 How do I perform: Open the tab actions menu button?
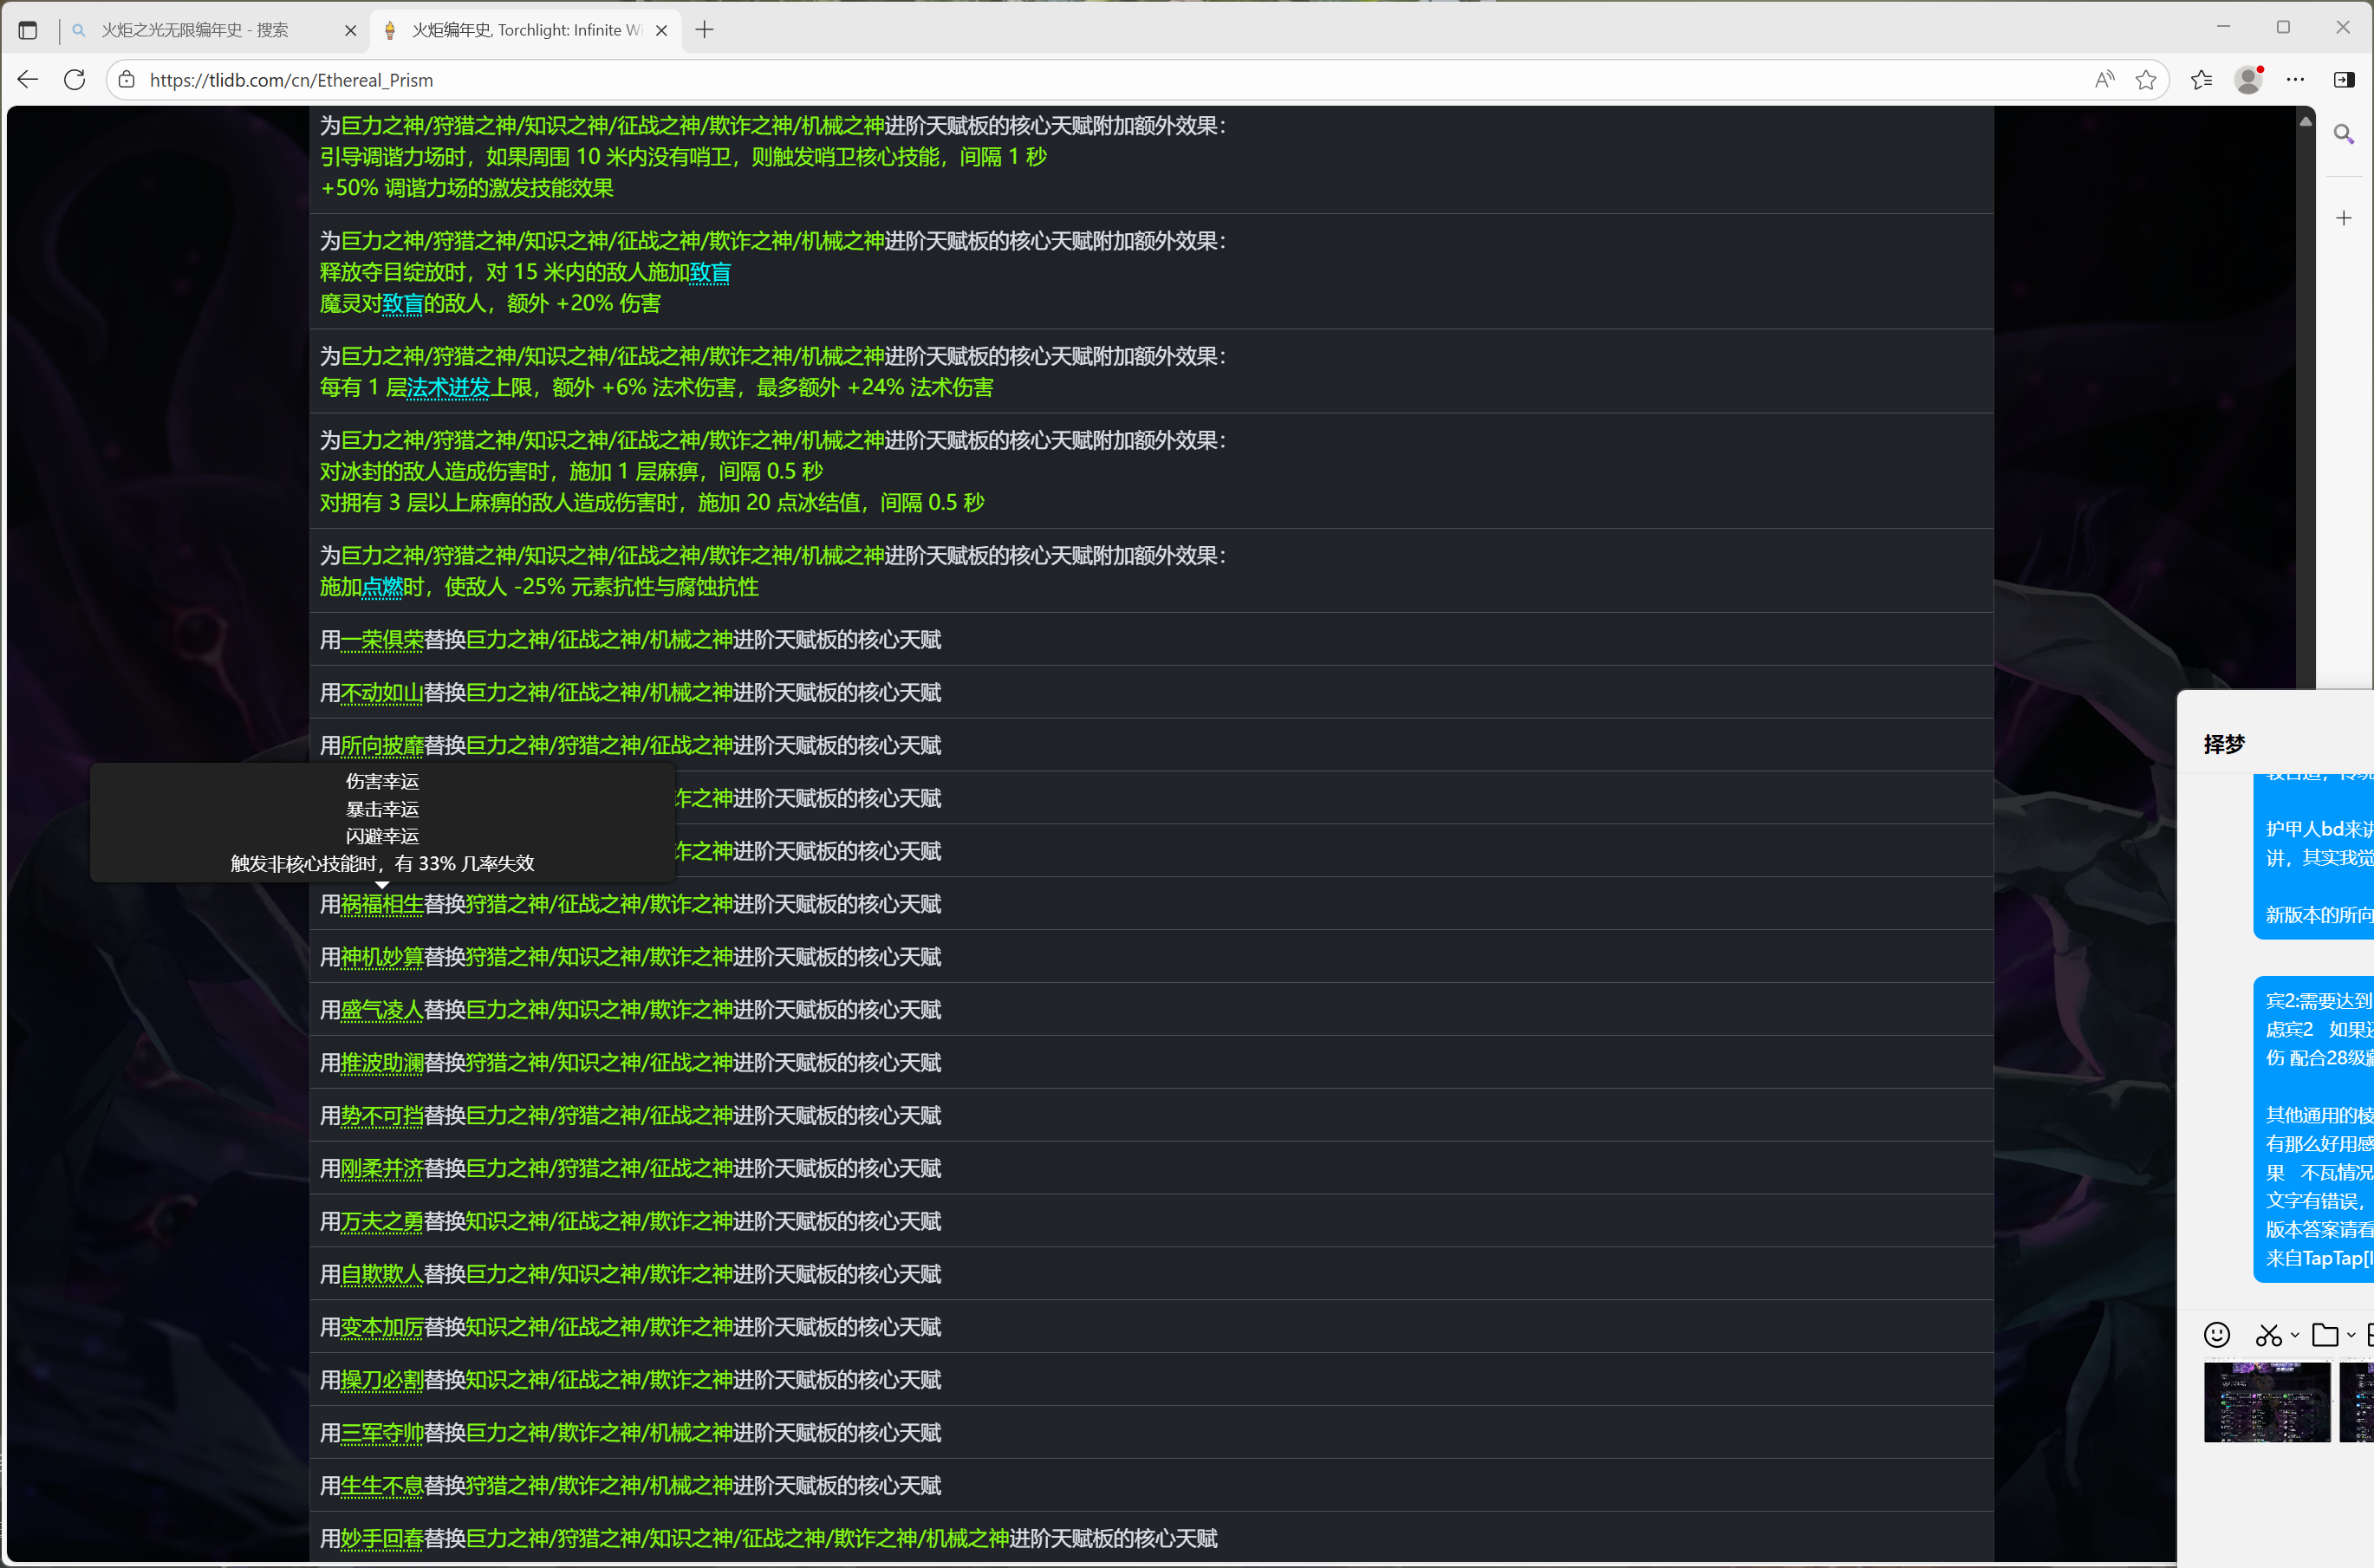28,30
